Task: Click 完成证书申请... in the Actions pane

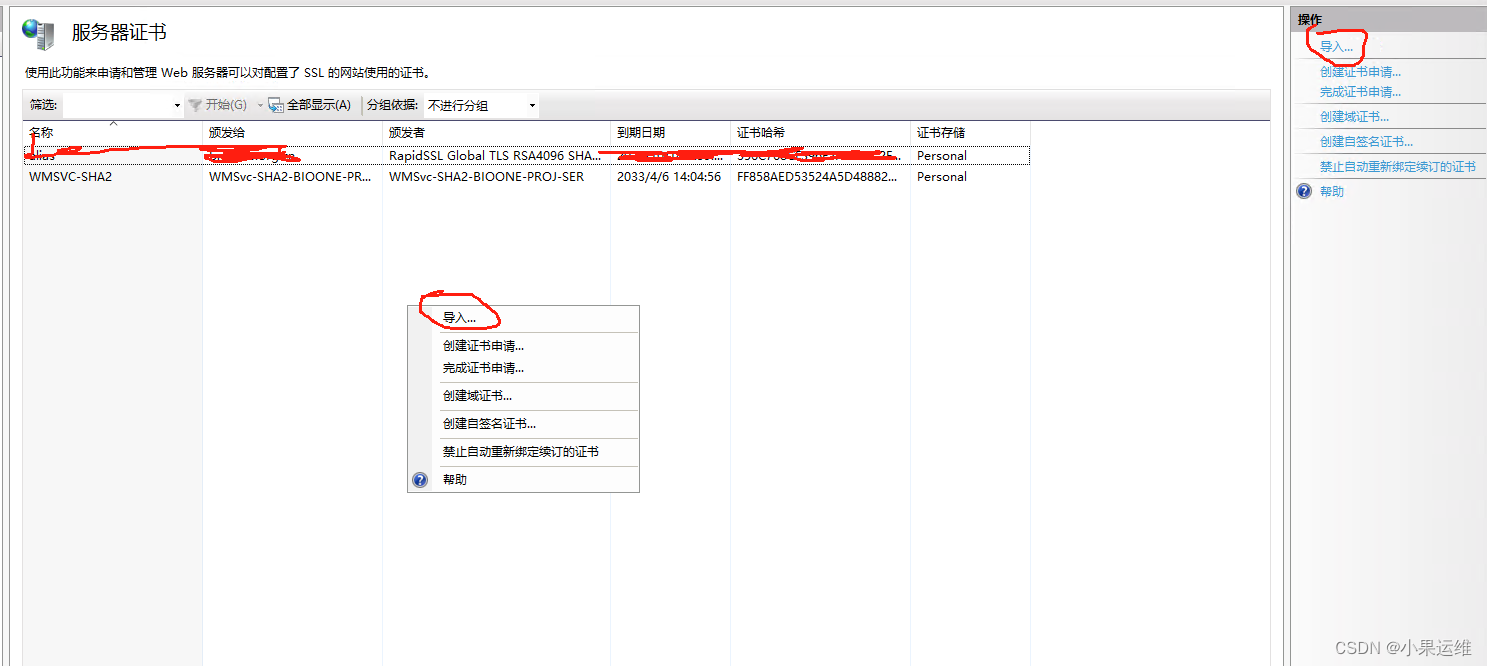Action: 1360,92
